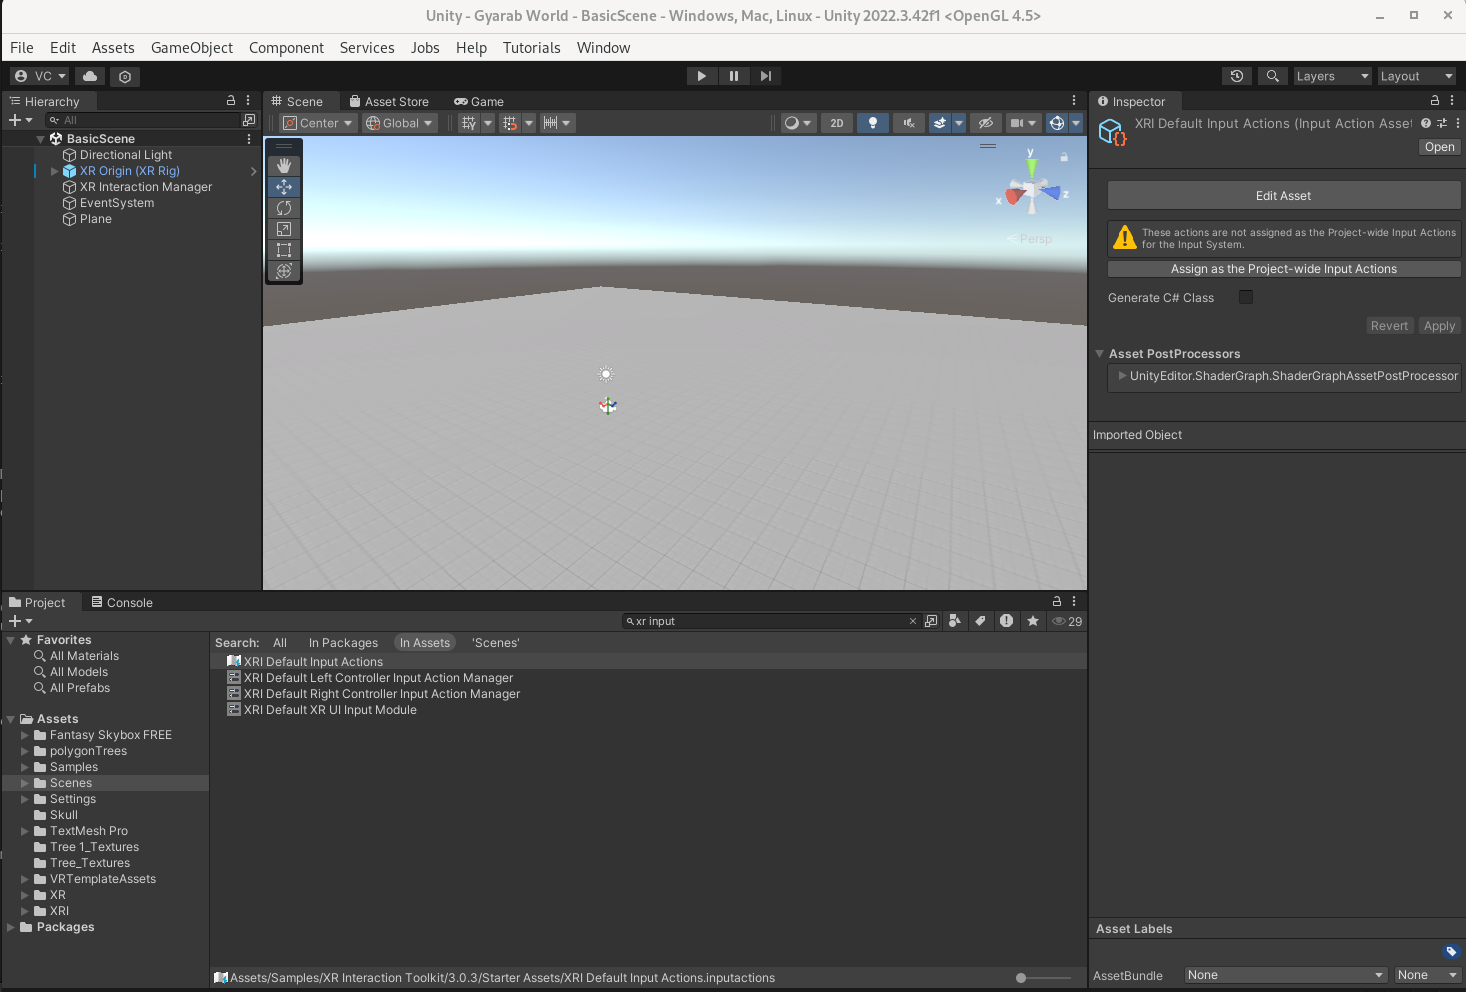Select the Scale tool in scene toolbar
Image resolution: width=1466 pixels, height=992 pixels.
coord(284,229)
